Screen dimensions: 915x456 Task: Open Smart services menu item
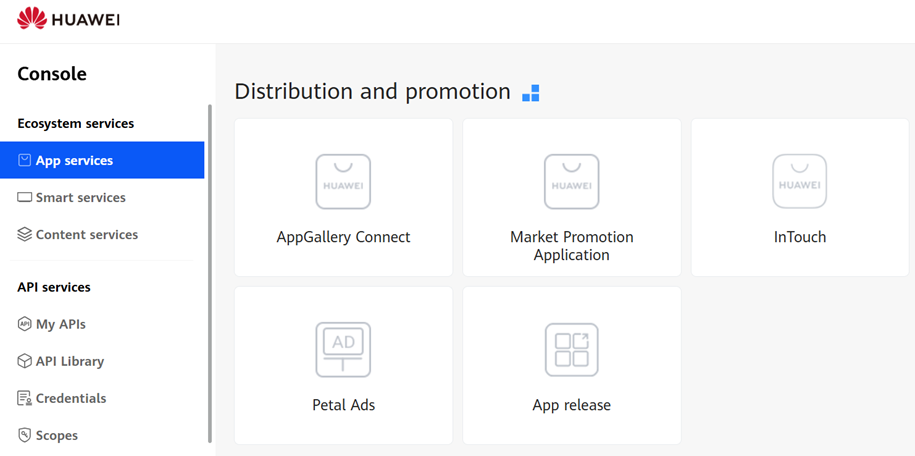point(80,197)
